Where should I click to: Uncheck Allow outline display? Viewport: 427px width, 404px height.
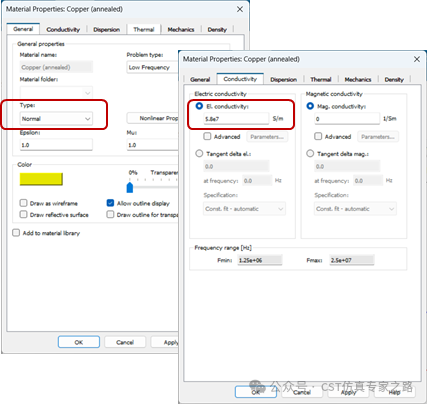click(110, 203)
